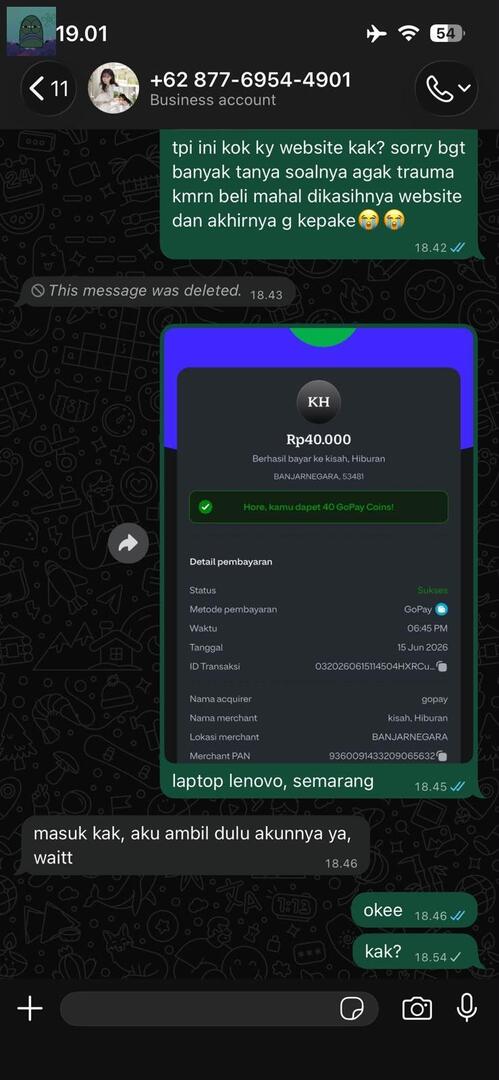Select message 'masuk kak, aku ambil dulu akunnya ya'
The height and width of the screenshot is (1080, 499).
(192, 845)
